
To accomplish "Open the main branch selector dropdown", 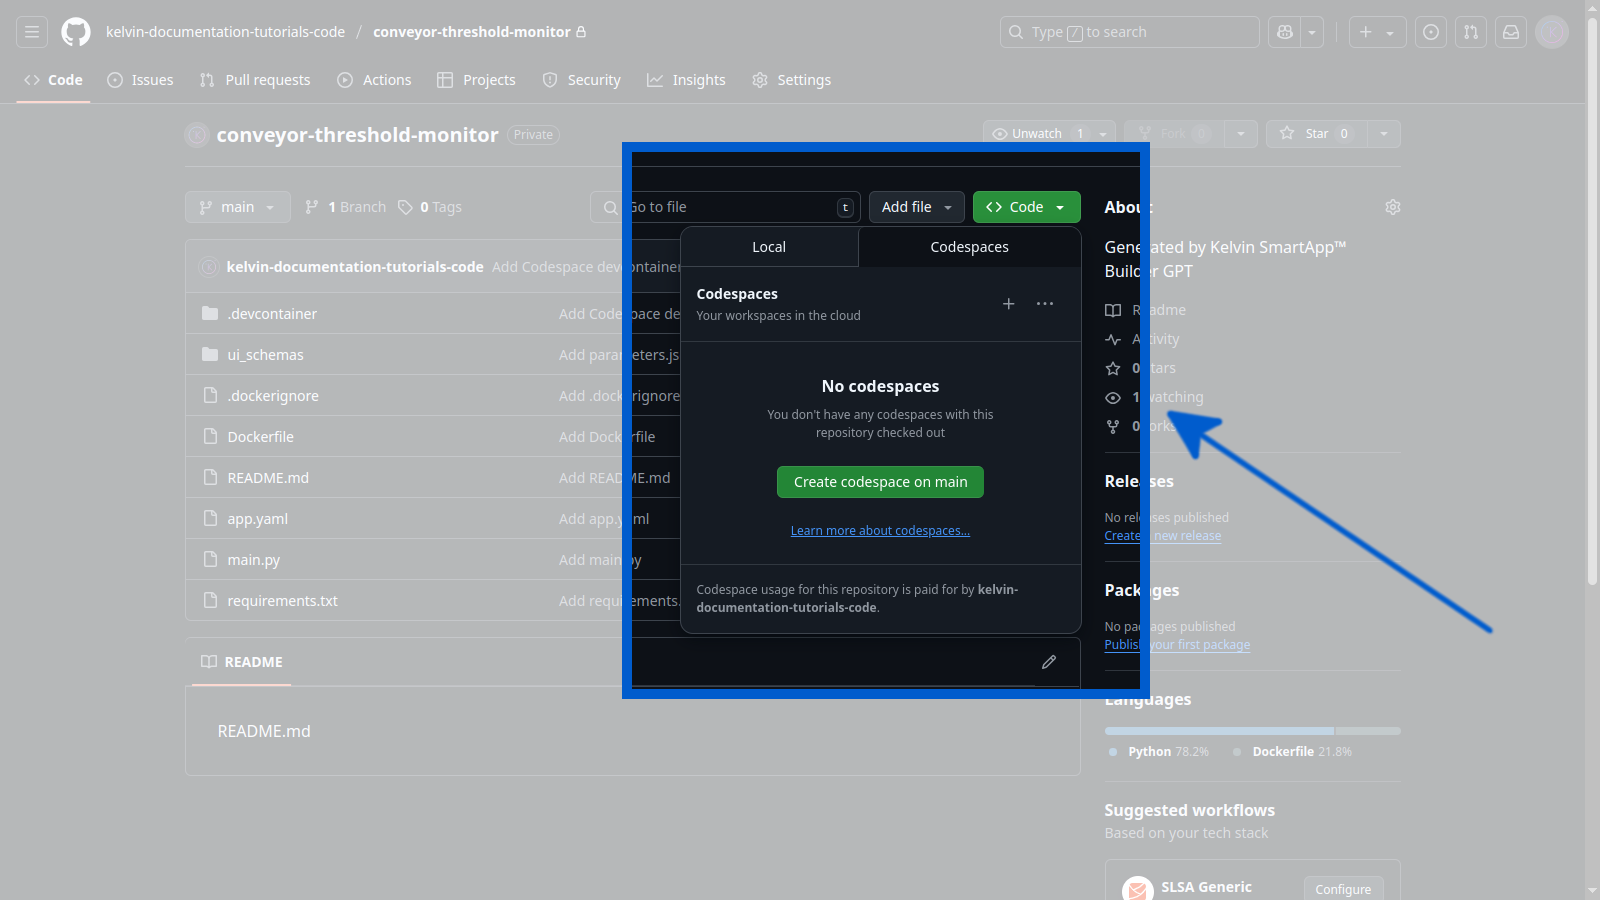I will [x=237, y=206].
